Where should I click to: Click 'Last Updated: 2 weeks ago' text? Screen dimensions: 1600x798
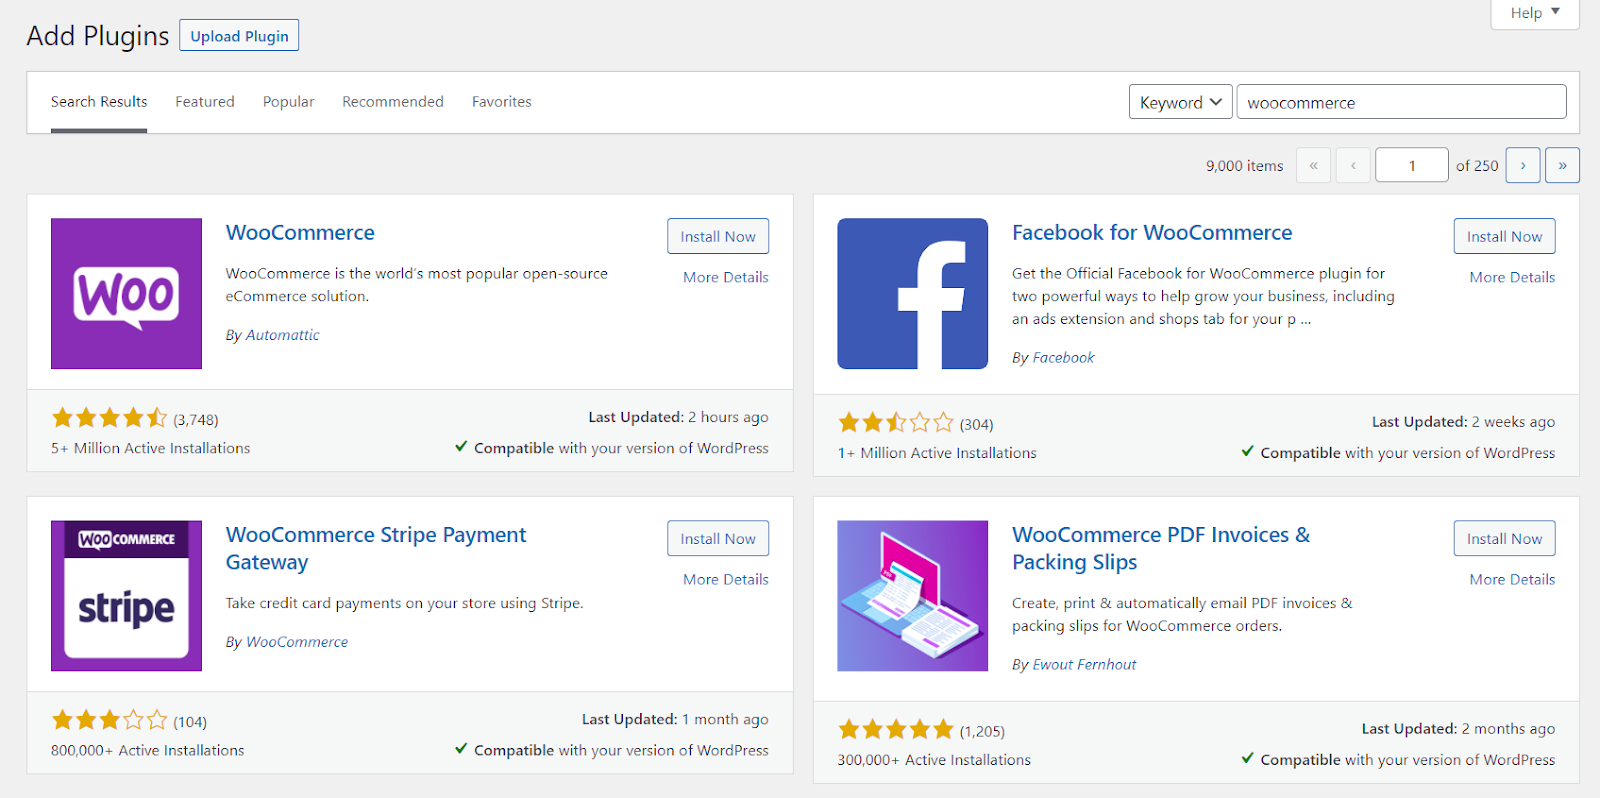pyautogui.click(x=1463, y=422)
